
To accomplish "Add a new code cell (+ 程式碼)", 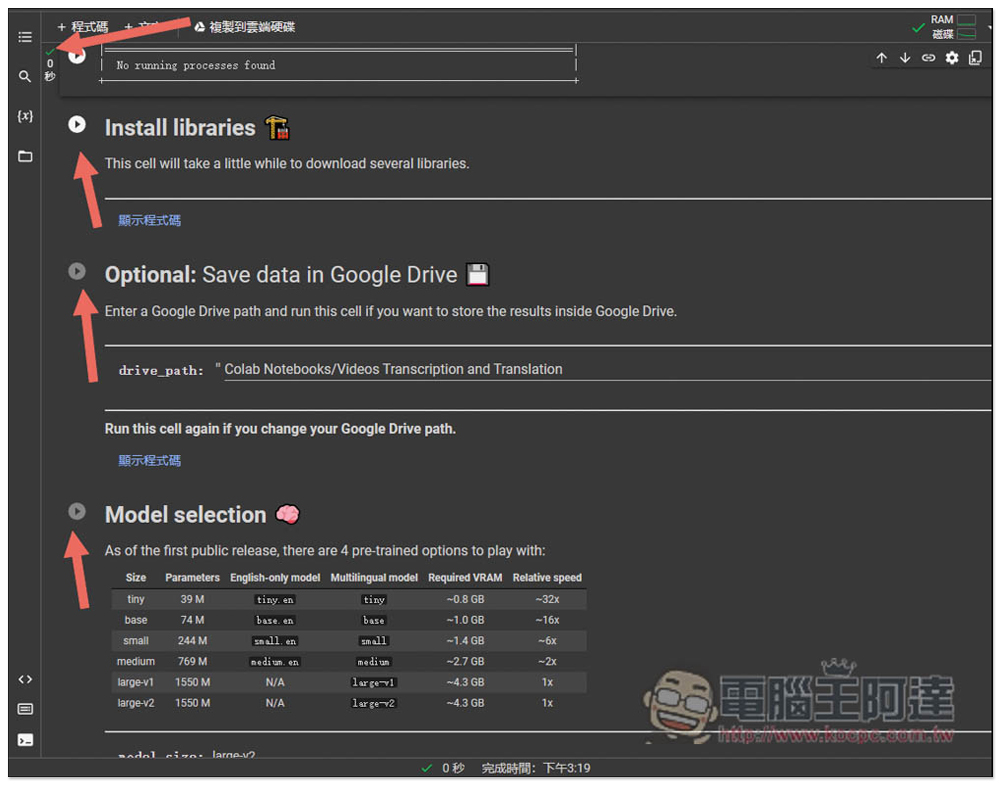I will tap(82, 27).
